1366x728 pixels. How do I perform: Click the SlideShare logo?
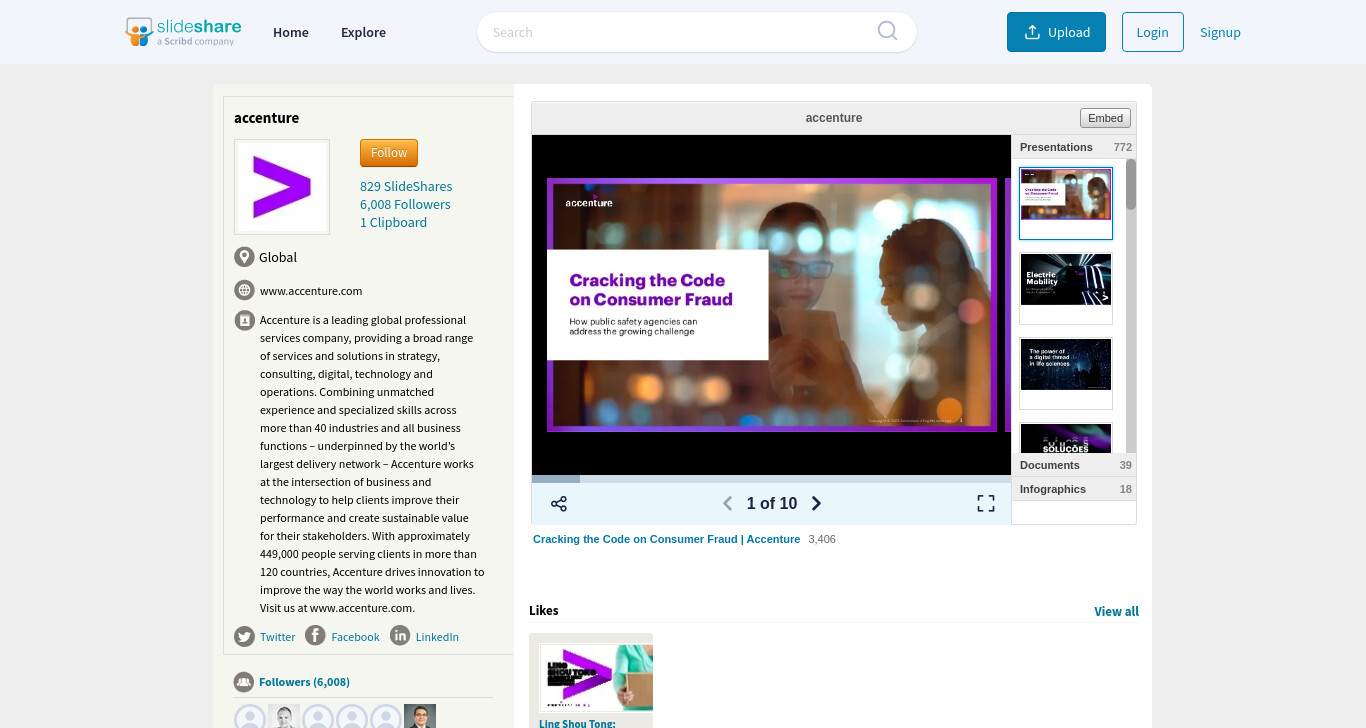tap(183, 32)
